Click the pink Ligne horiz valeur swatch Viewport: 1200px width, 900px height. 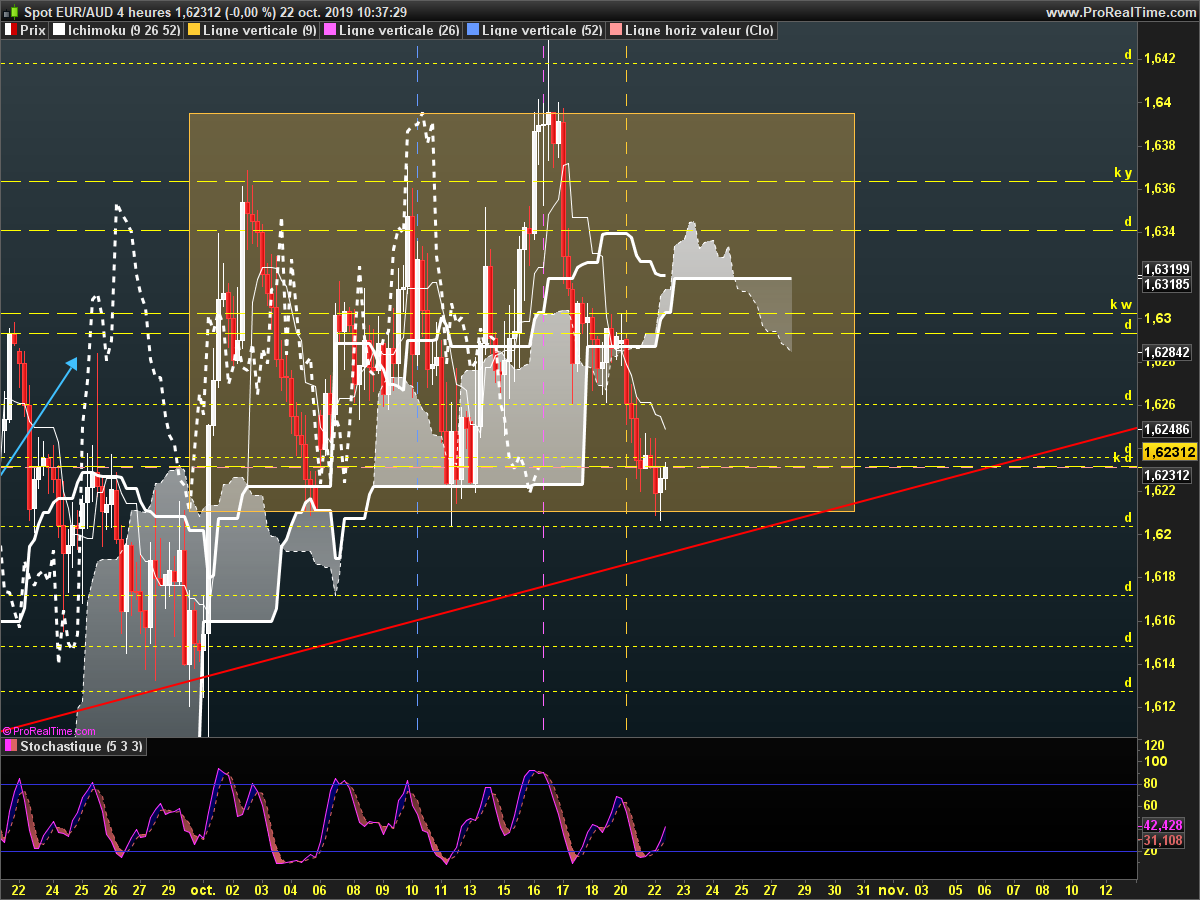[x=616, y=30]
